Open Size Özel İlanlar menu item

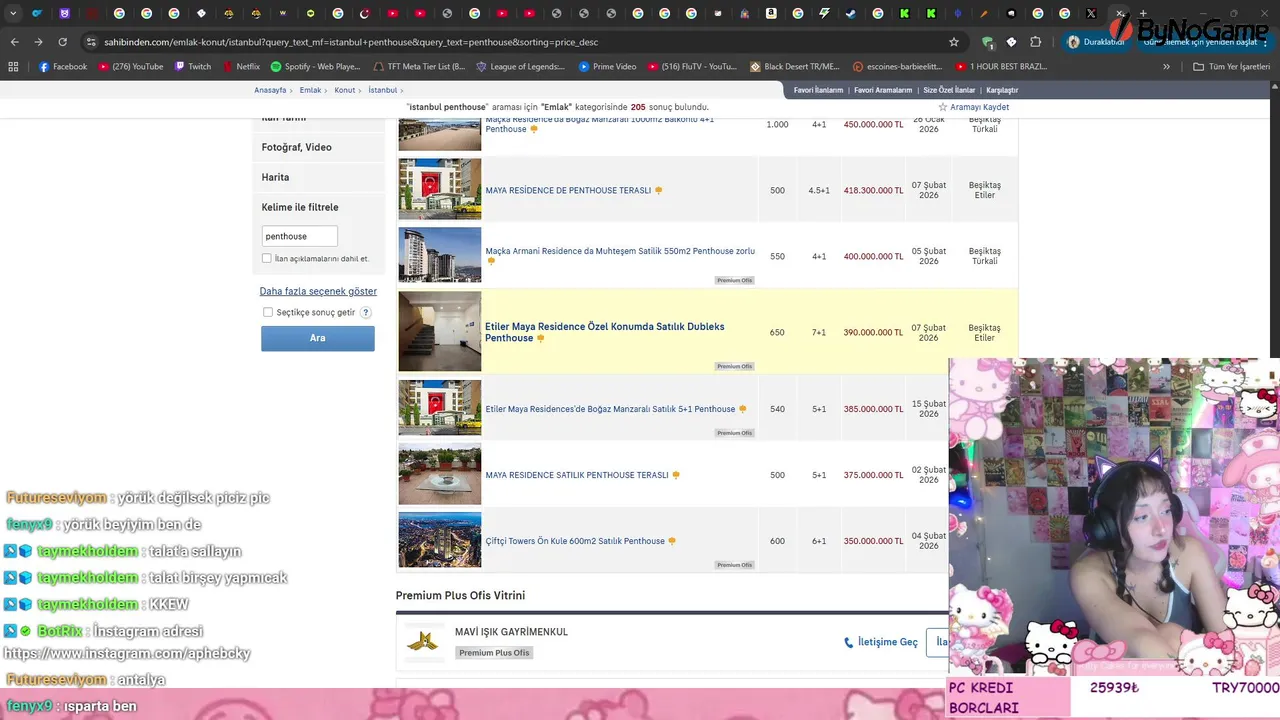pos(949,90)
